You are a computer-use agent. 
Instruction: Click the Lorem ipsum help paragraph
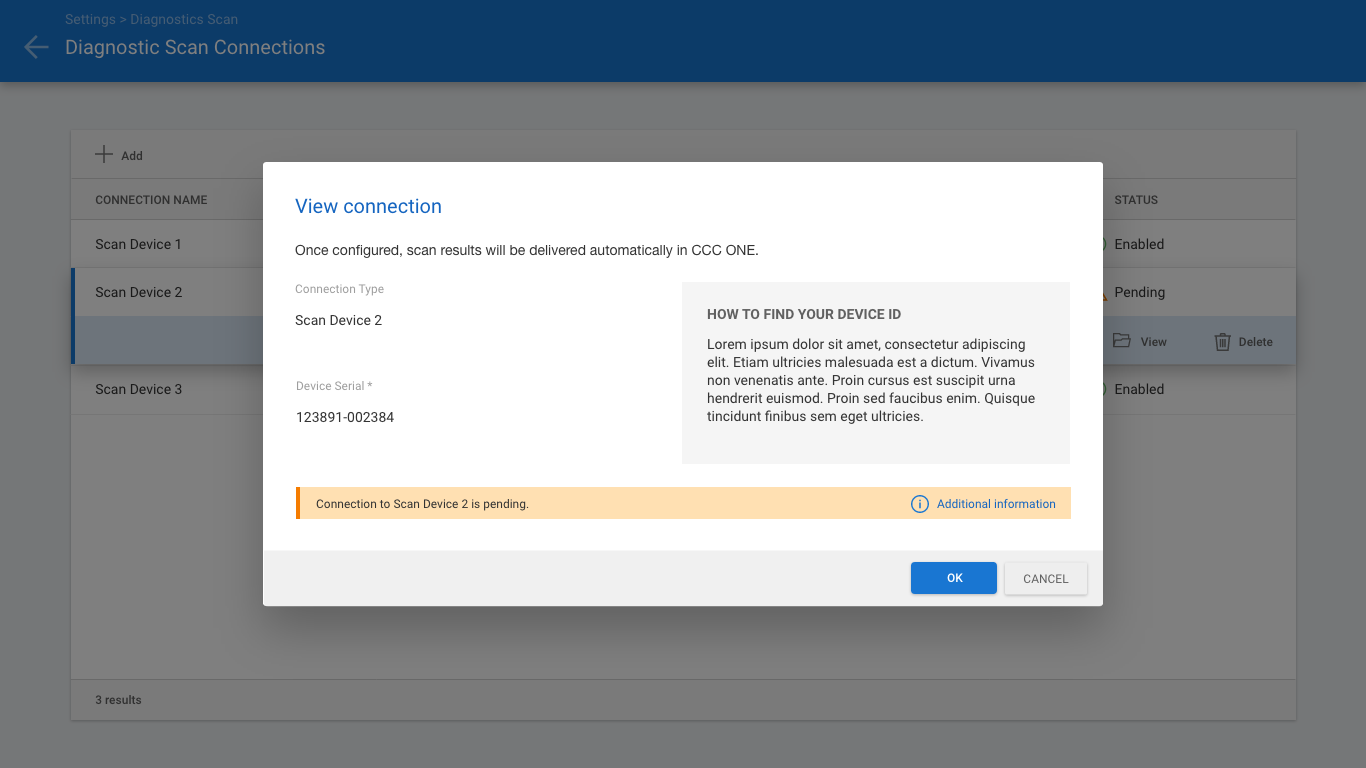871,380
